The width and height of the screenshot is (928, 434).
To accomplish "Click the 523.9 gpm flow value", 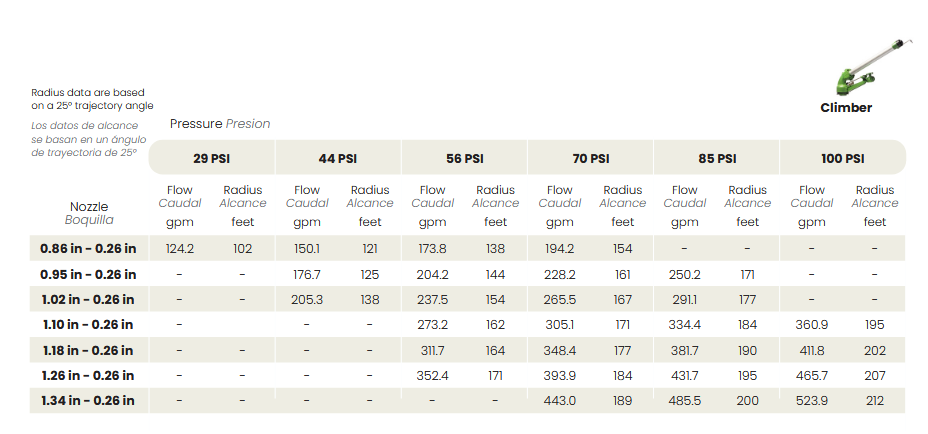I will coord(811,400).
